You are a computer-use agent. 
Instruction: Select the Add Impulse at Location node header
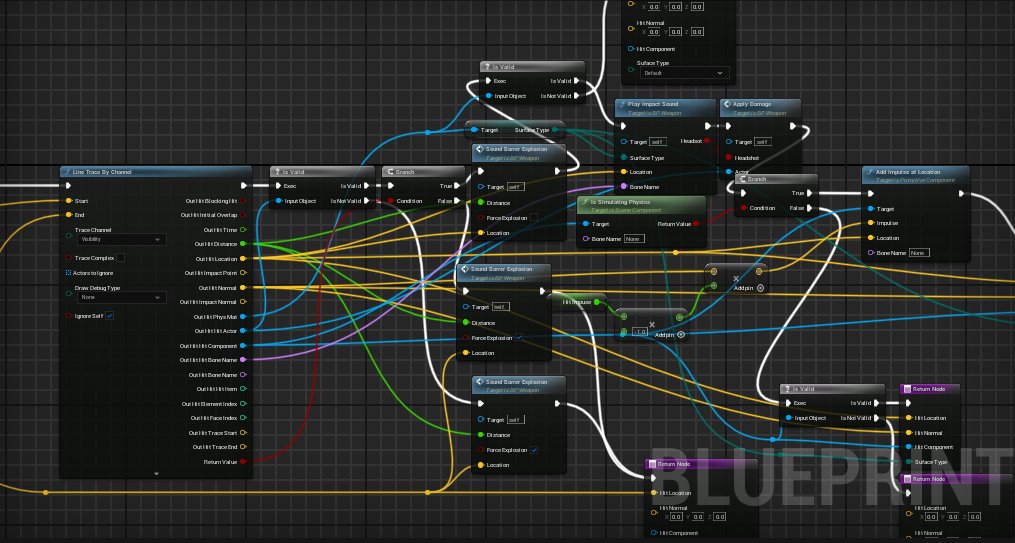point(915,175)
